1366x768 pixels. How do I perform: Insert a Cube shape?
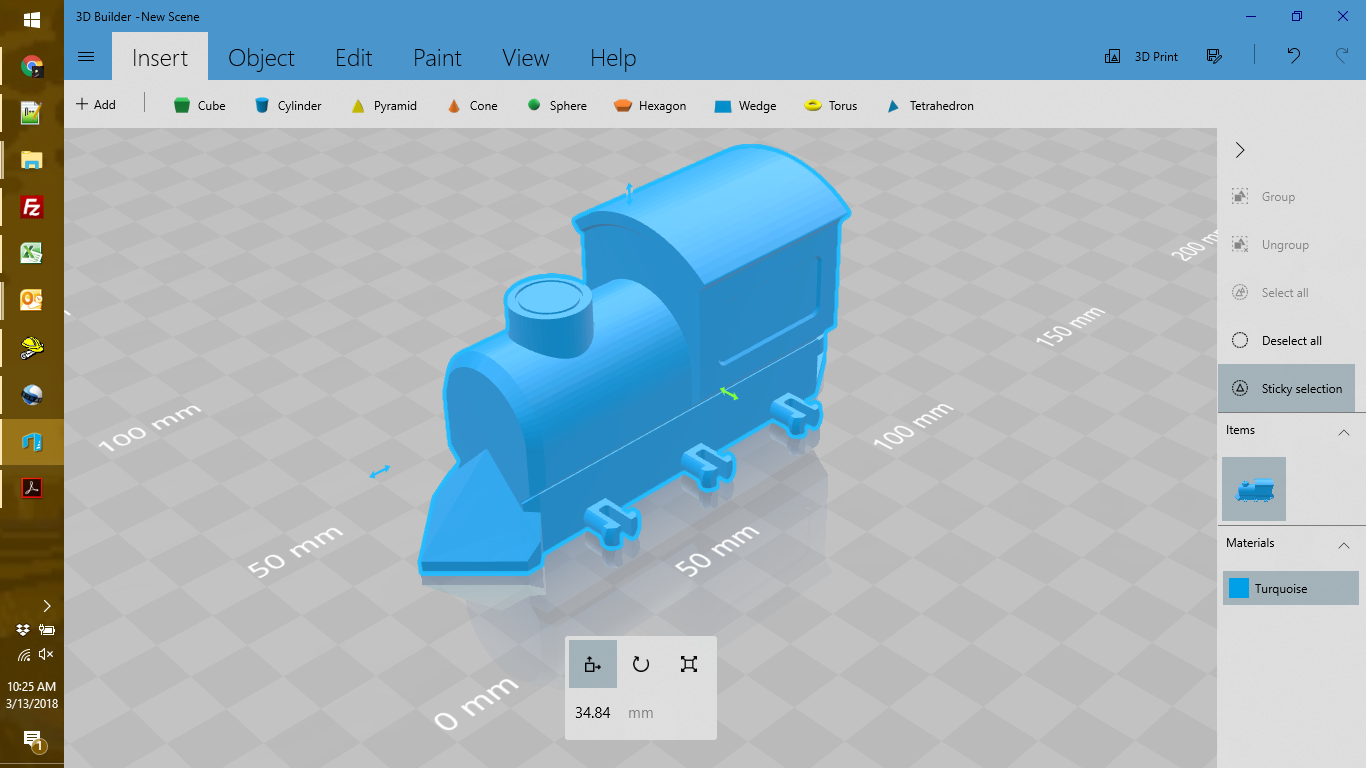pos(199,105)
